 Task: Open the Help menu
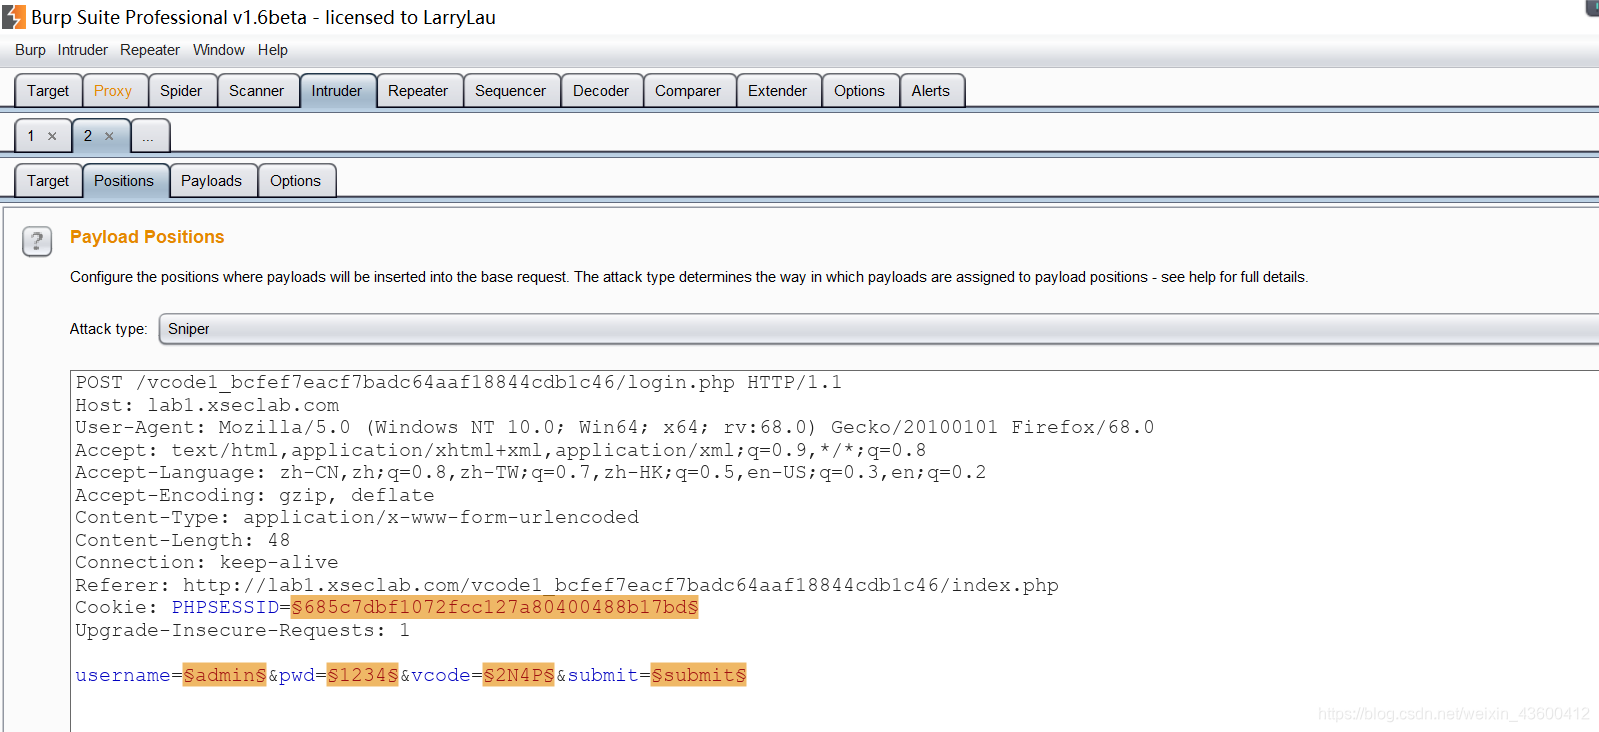coord(272,50)
